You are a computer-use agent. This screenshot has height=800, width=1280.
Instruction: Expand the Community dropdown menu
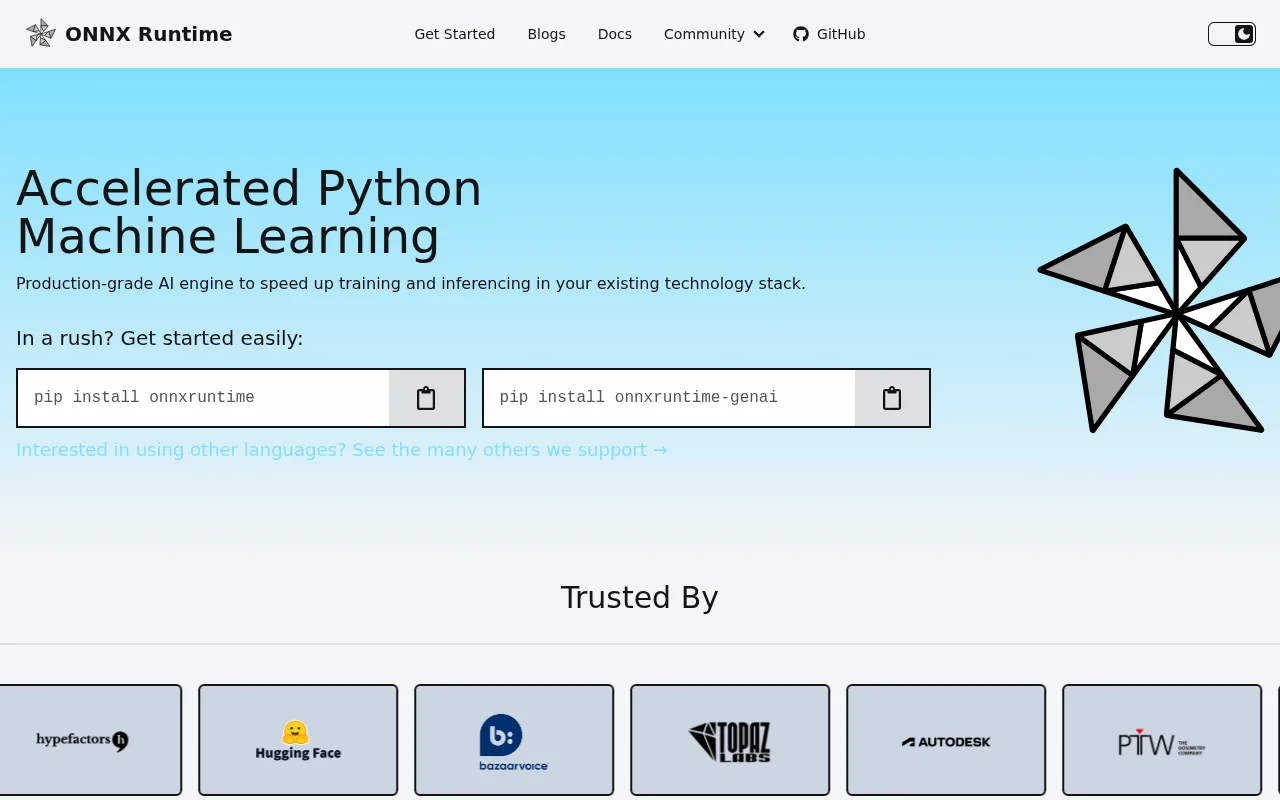pos(714,34)
